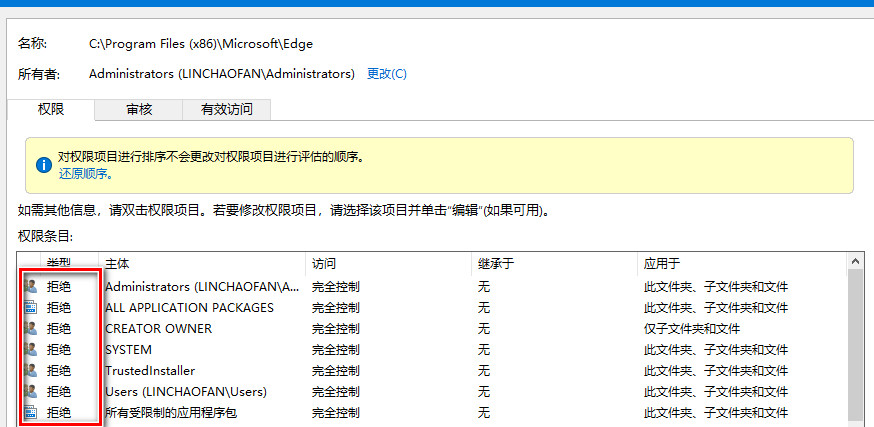Click the scroll-up arrow of the permissions list
874x427 pixels.
pyautogui.click(x=857, y=262)
